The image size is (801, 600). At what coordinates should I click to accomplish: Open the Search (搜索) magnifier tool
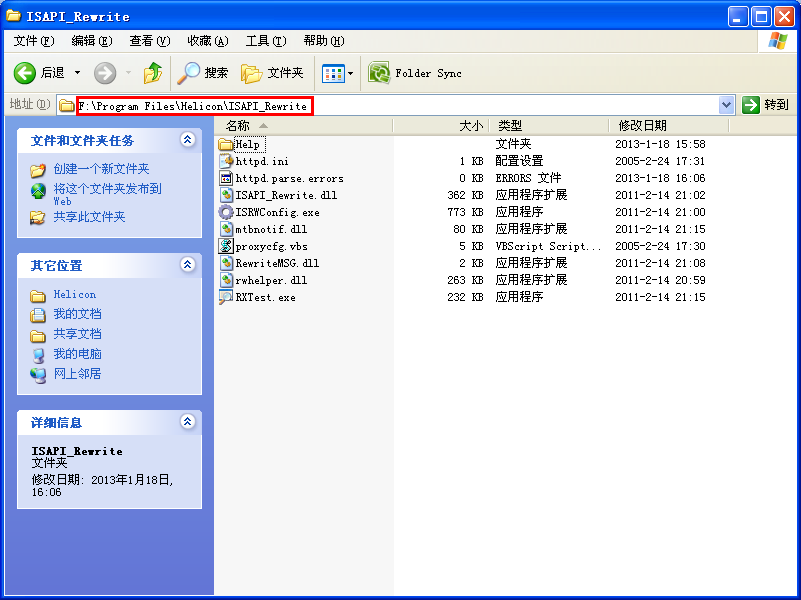[x=202, y=73]
